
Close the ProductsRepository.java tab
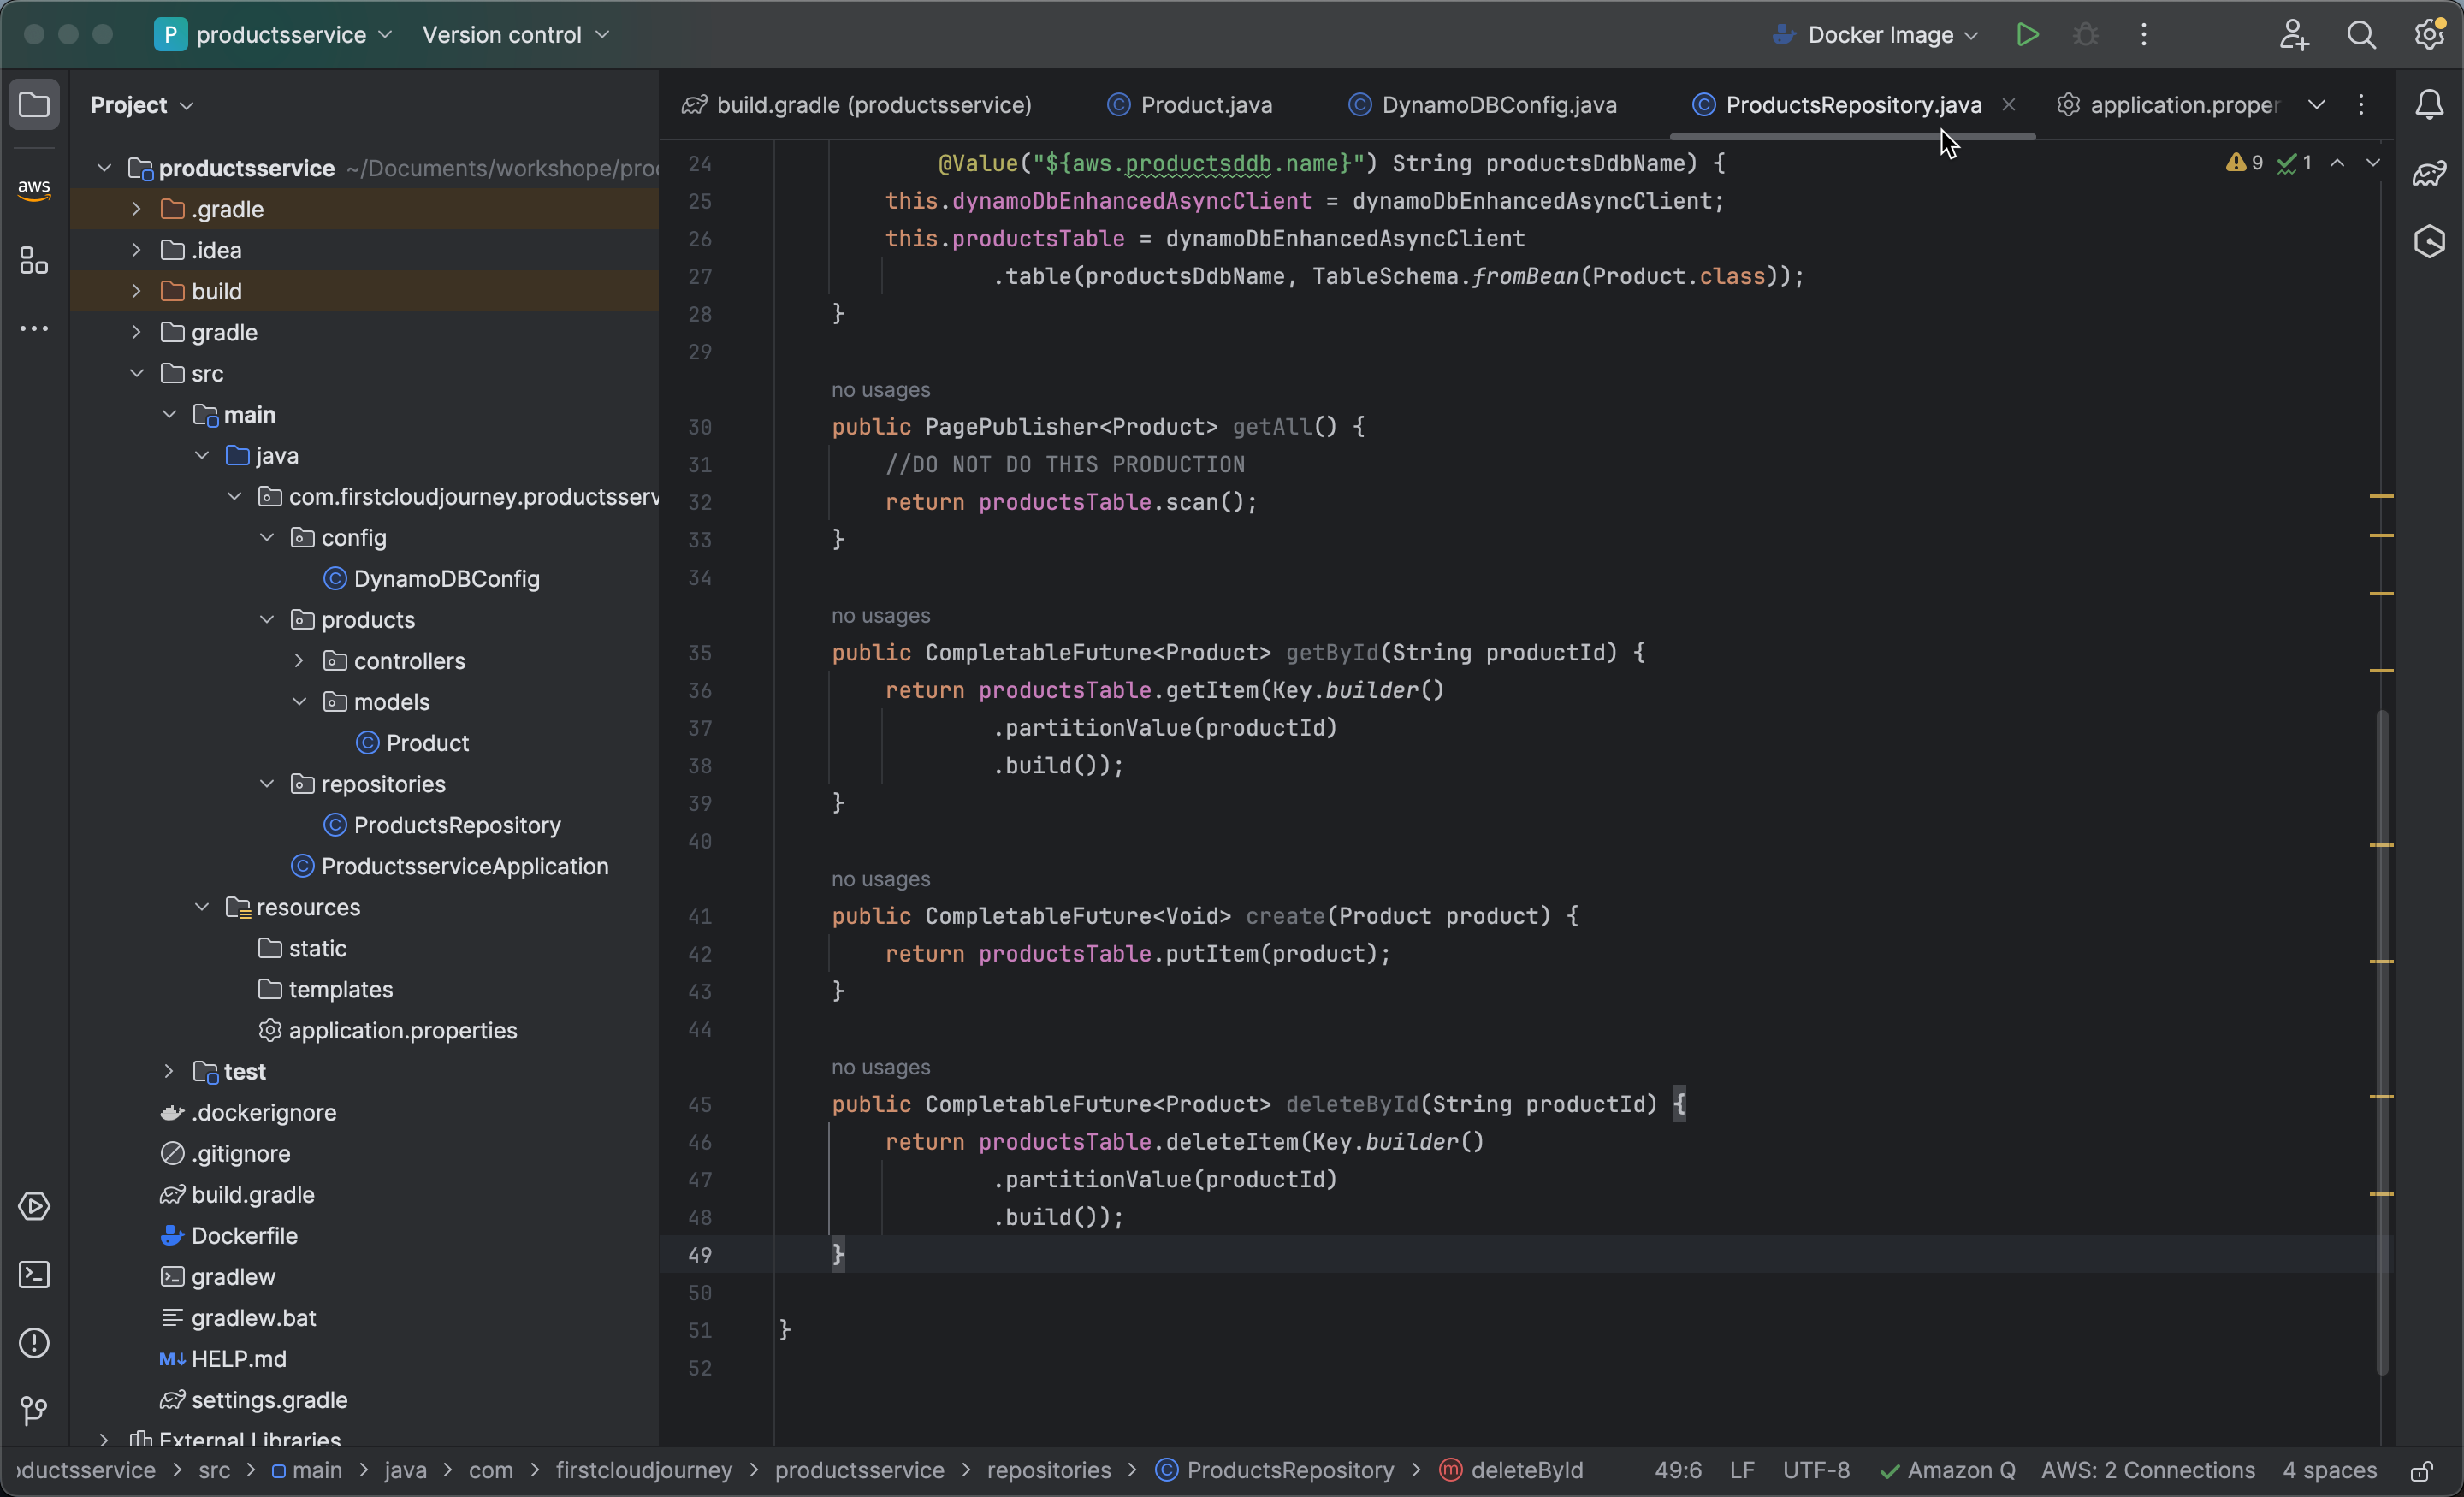[x=2008, y=104]
